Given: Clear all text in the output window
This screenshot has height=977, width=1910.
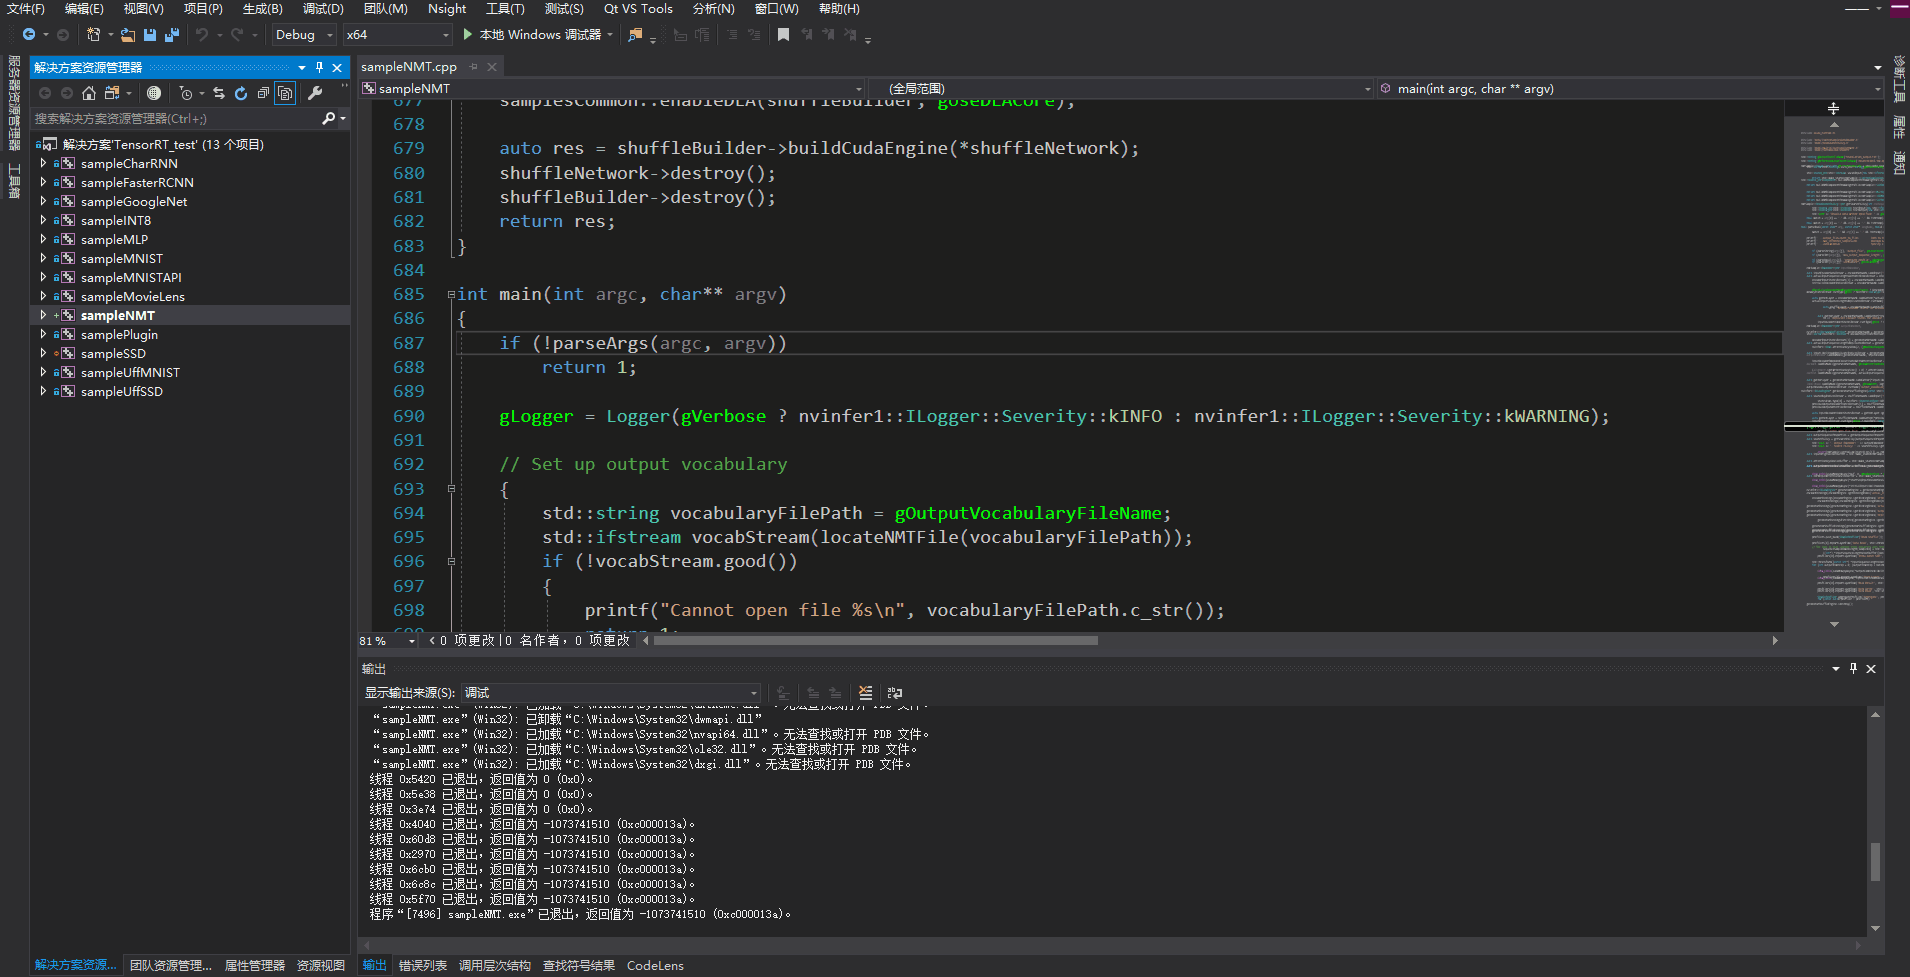Looking at the screenshot, I should (x=865, y=693).
